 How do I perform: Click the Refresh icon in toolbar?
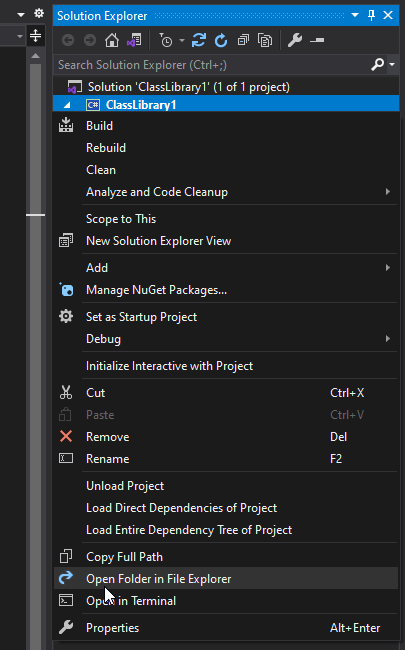point(221,41)
